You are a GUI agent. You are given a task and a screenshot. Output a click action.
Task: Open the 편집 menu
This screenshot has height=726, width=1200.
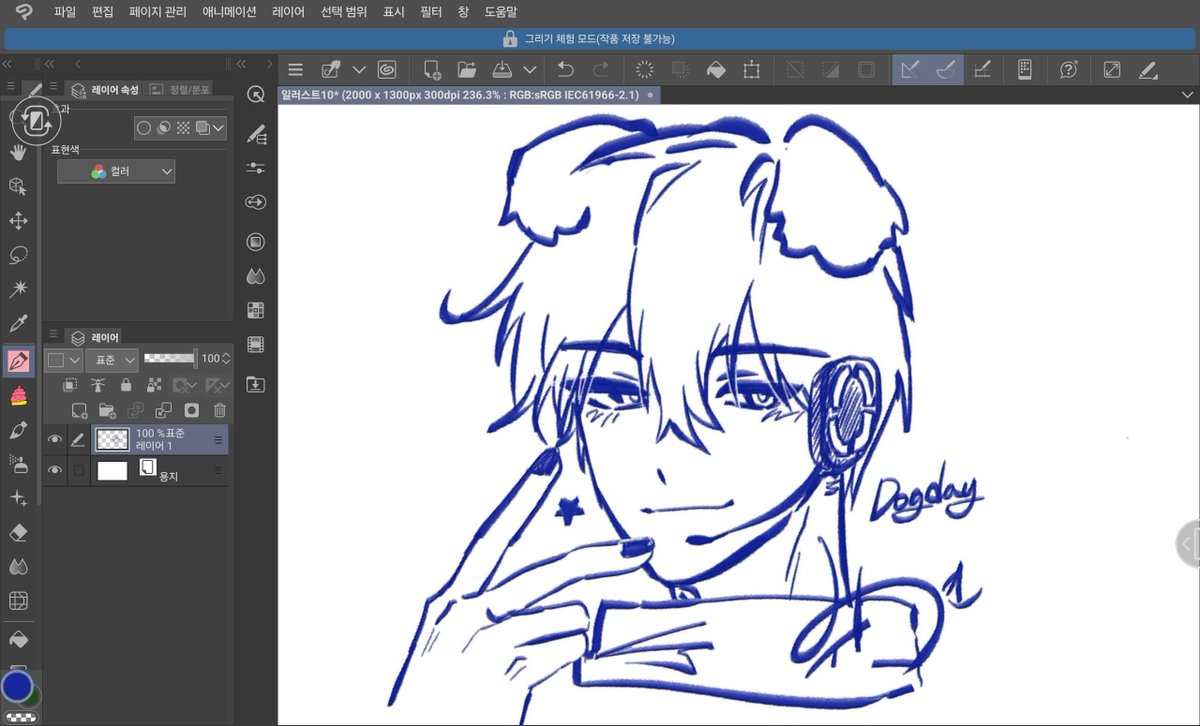[103, 12]
